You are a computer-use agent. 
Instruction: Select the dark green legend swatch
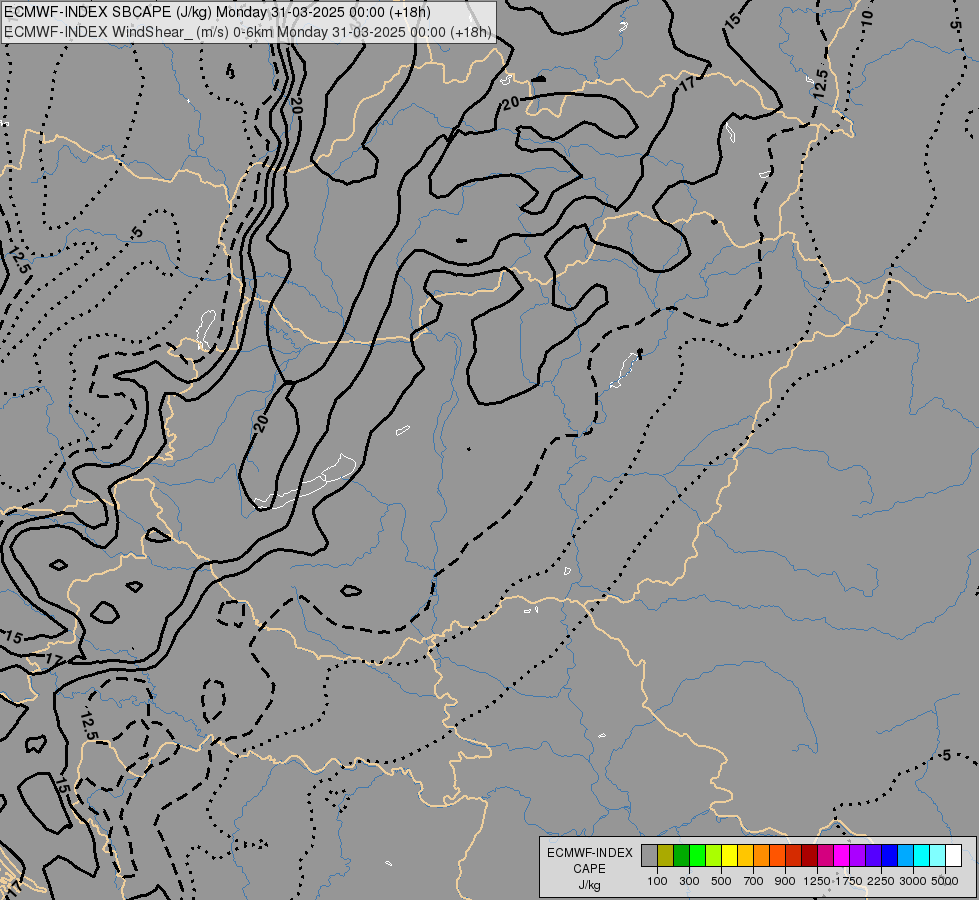682,855
